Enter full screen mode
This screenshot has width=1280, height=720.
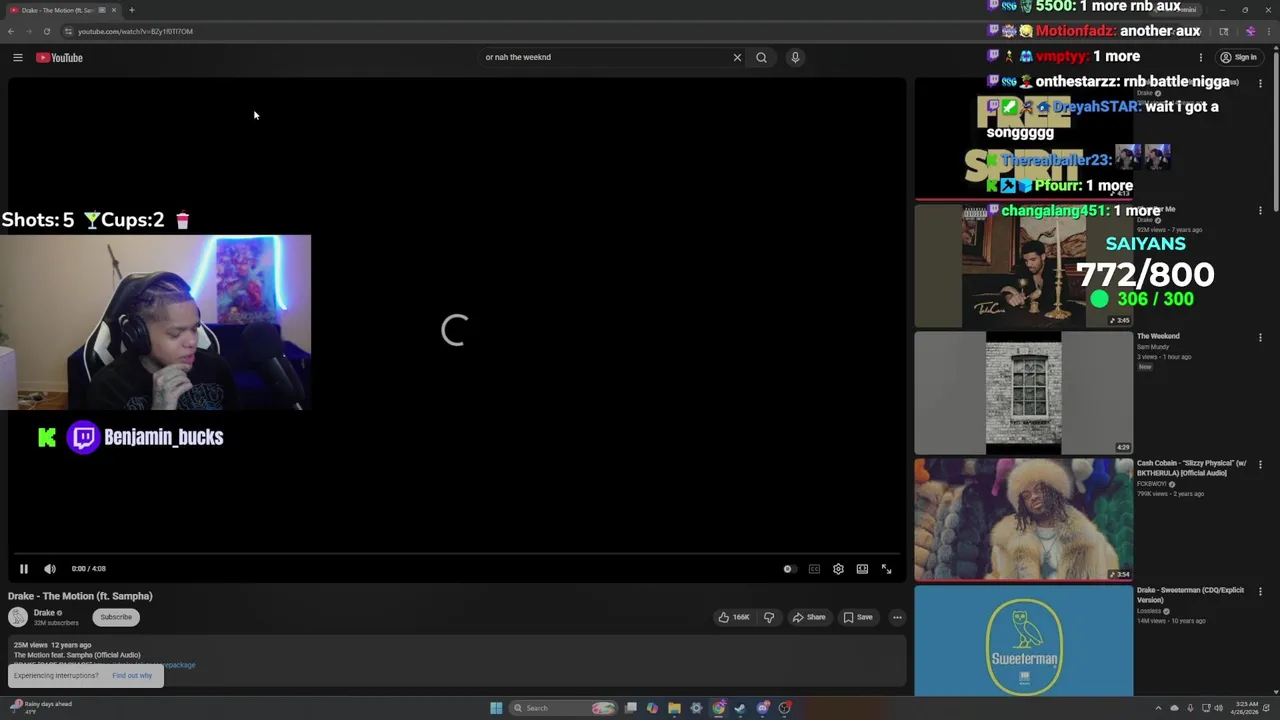pyautogui.click(x=886, y=569)
